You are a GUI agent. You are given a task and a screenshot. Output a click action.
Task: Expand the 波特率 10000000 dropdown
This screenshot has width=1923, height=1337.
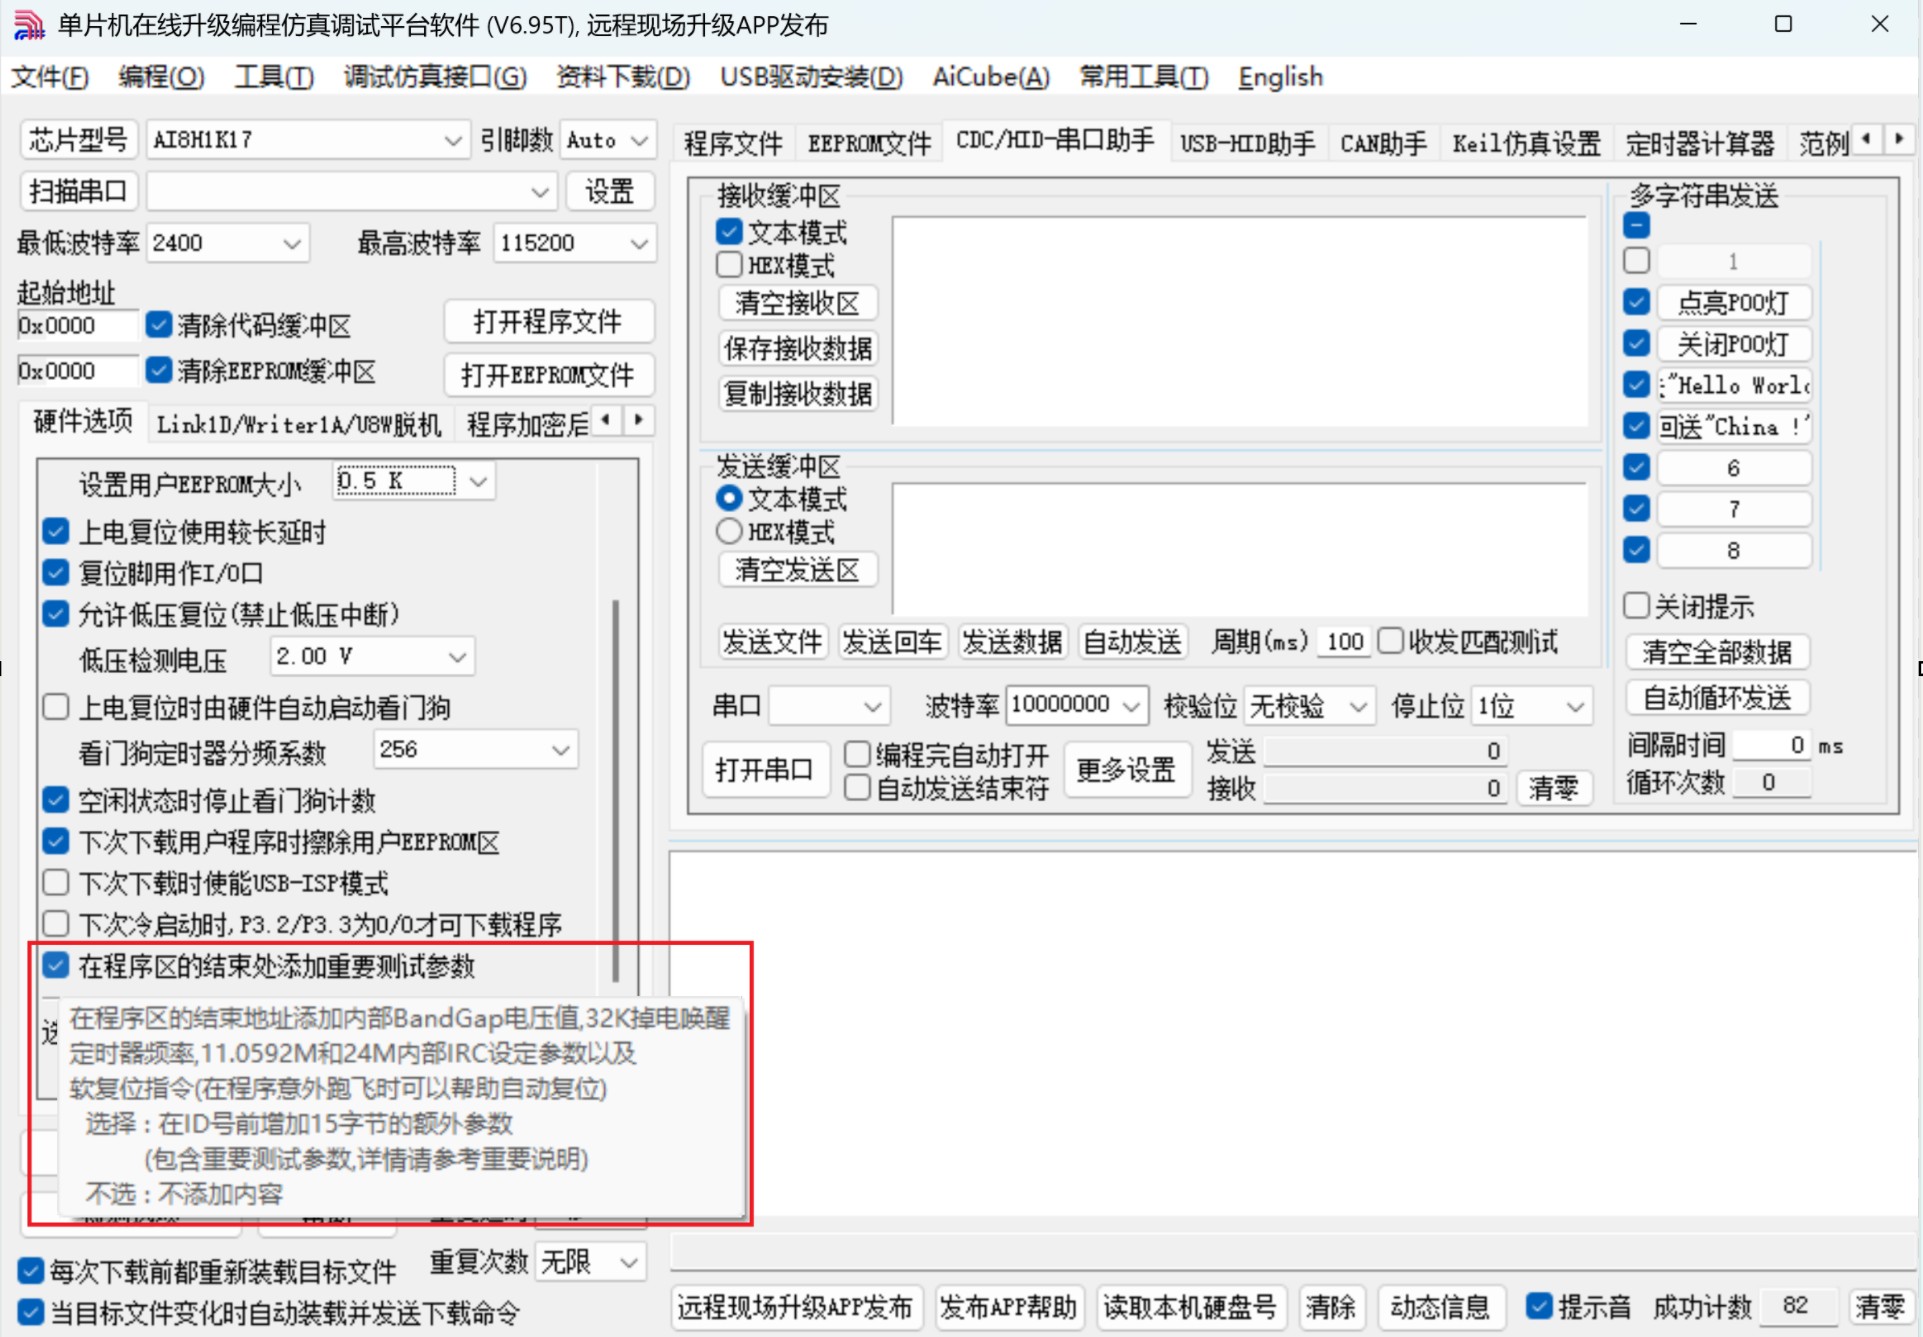[1131, 706]
